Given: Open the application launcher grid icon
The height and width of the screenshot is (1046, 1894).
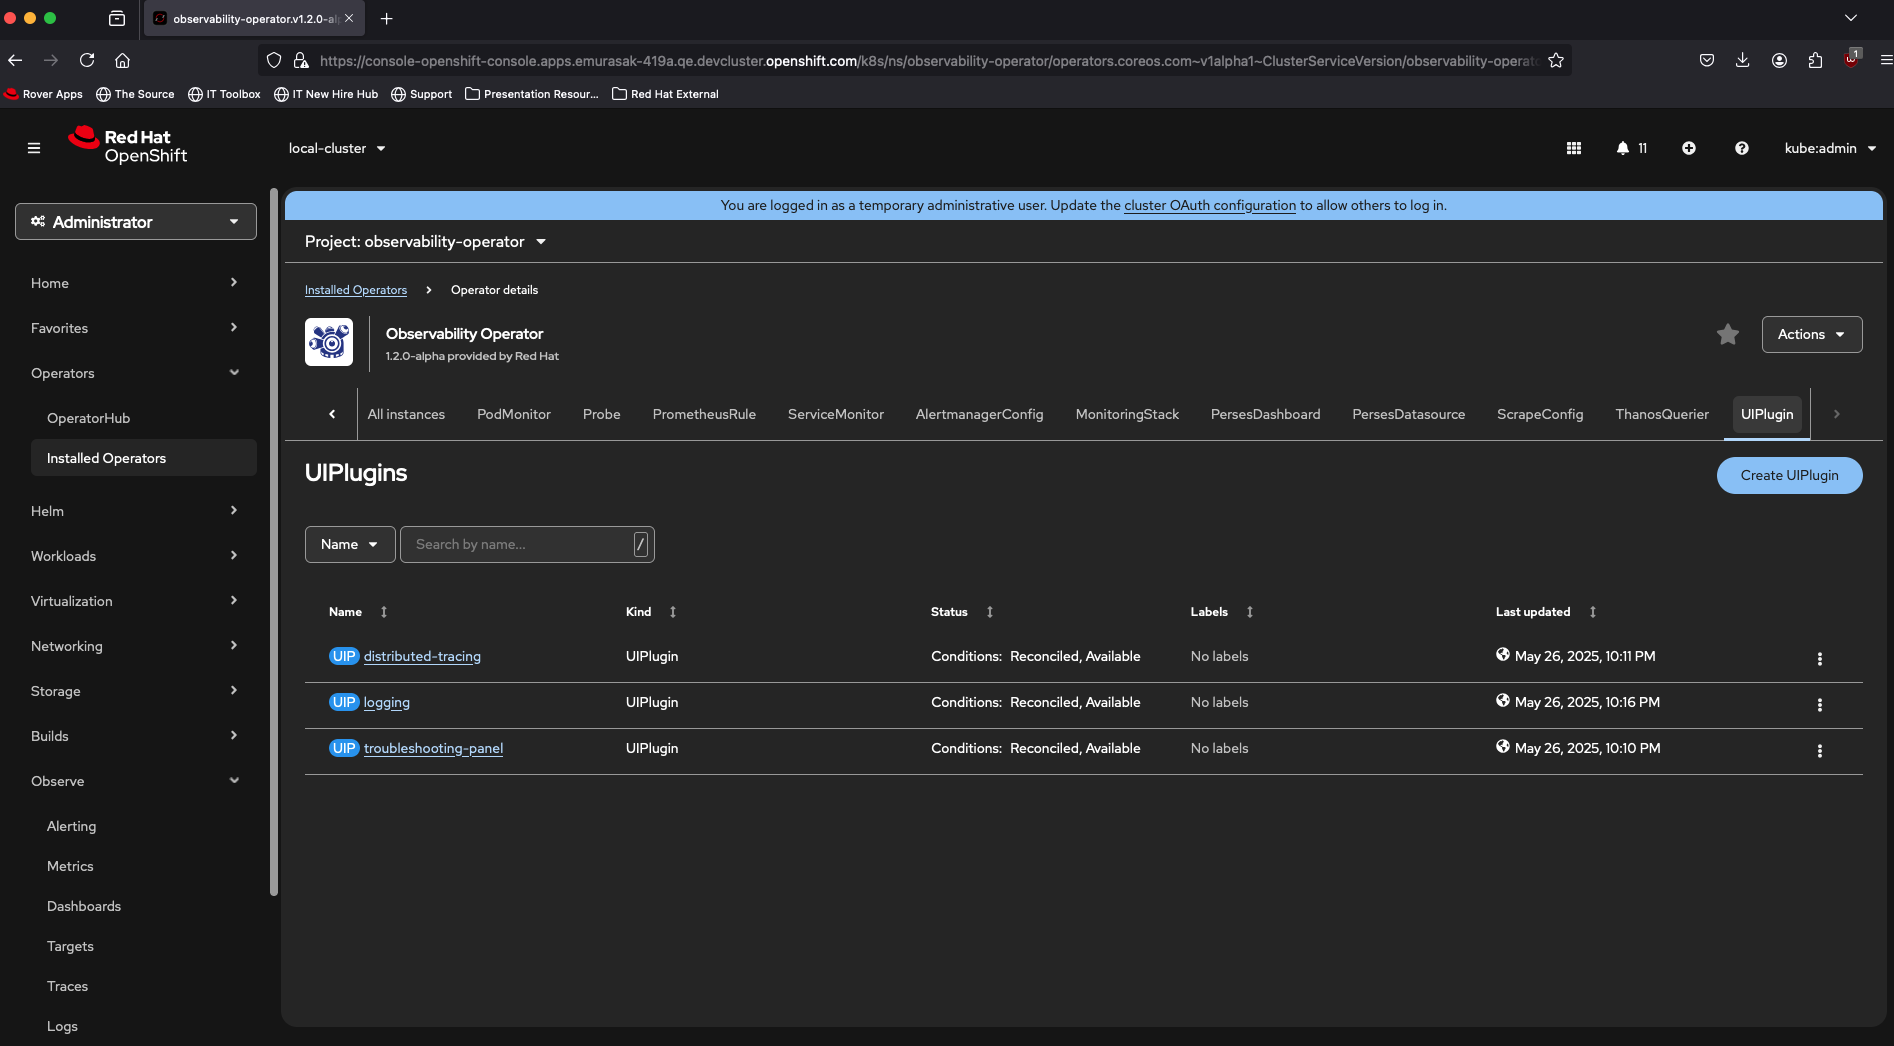Looking at the screenshot, I should pos(1573,148).
